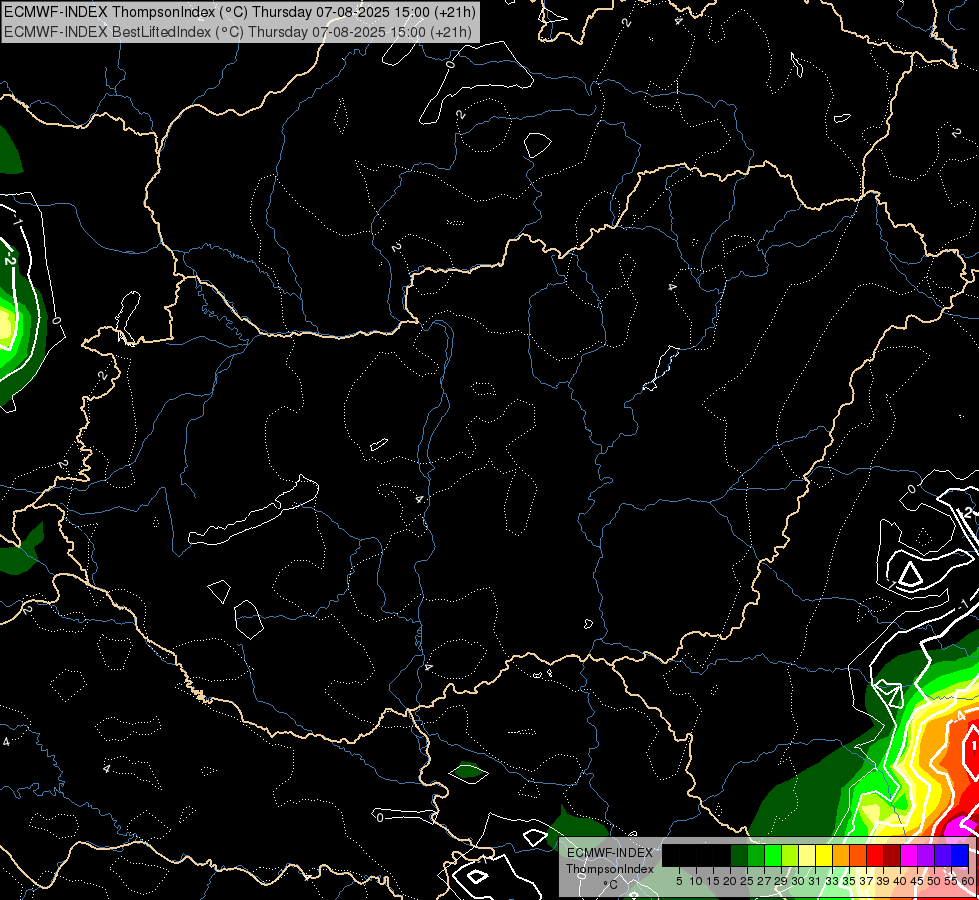979x900 pixels.
Task: Click the legend unit '°C'
Action: (611, 885)
